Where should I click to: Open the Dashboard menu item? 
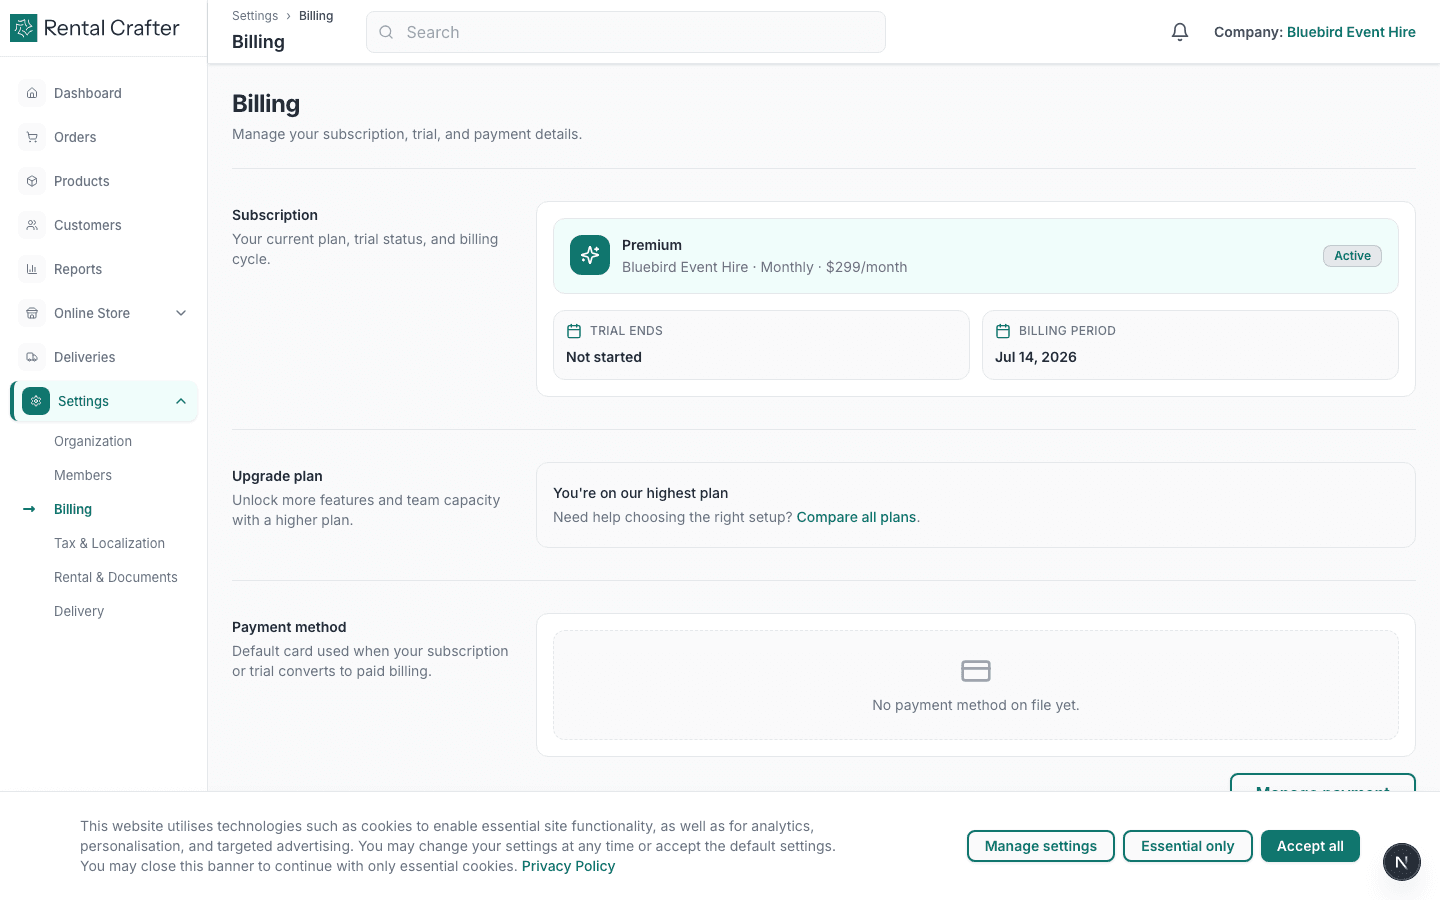[x=104, y=93]
